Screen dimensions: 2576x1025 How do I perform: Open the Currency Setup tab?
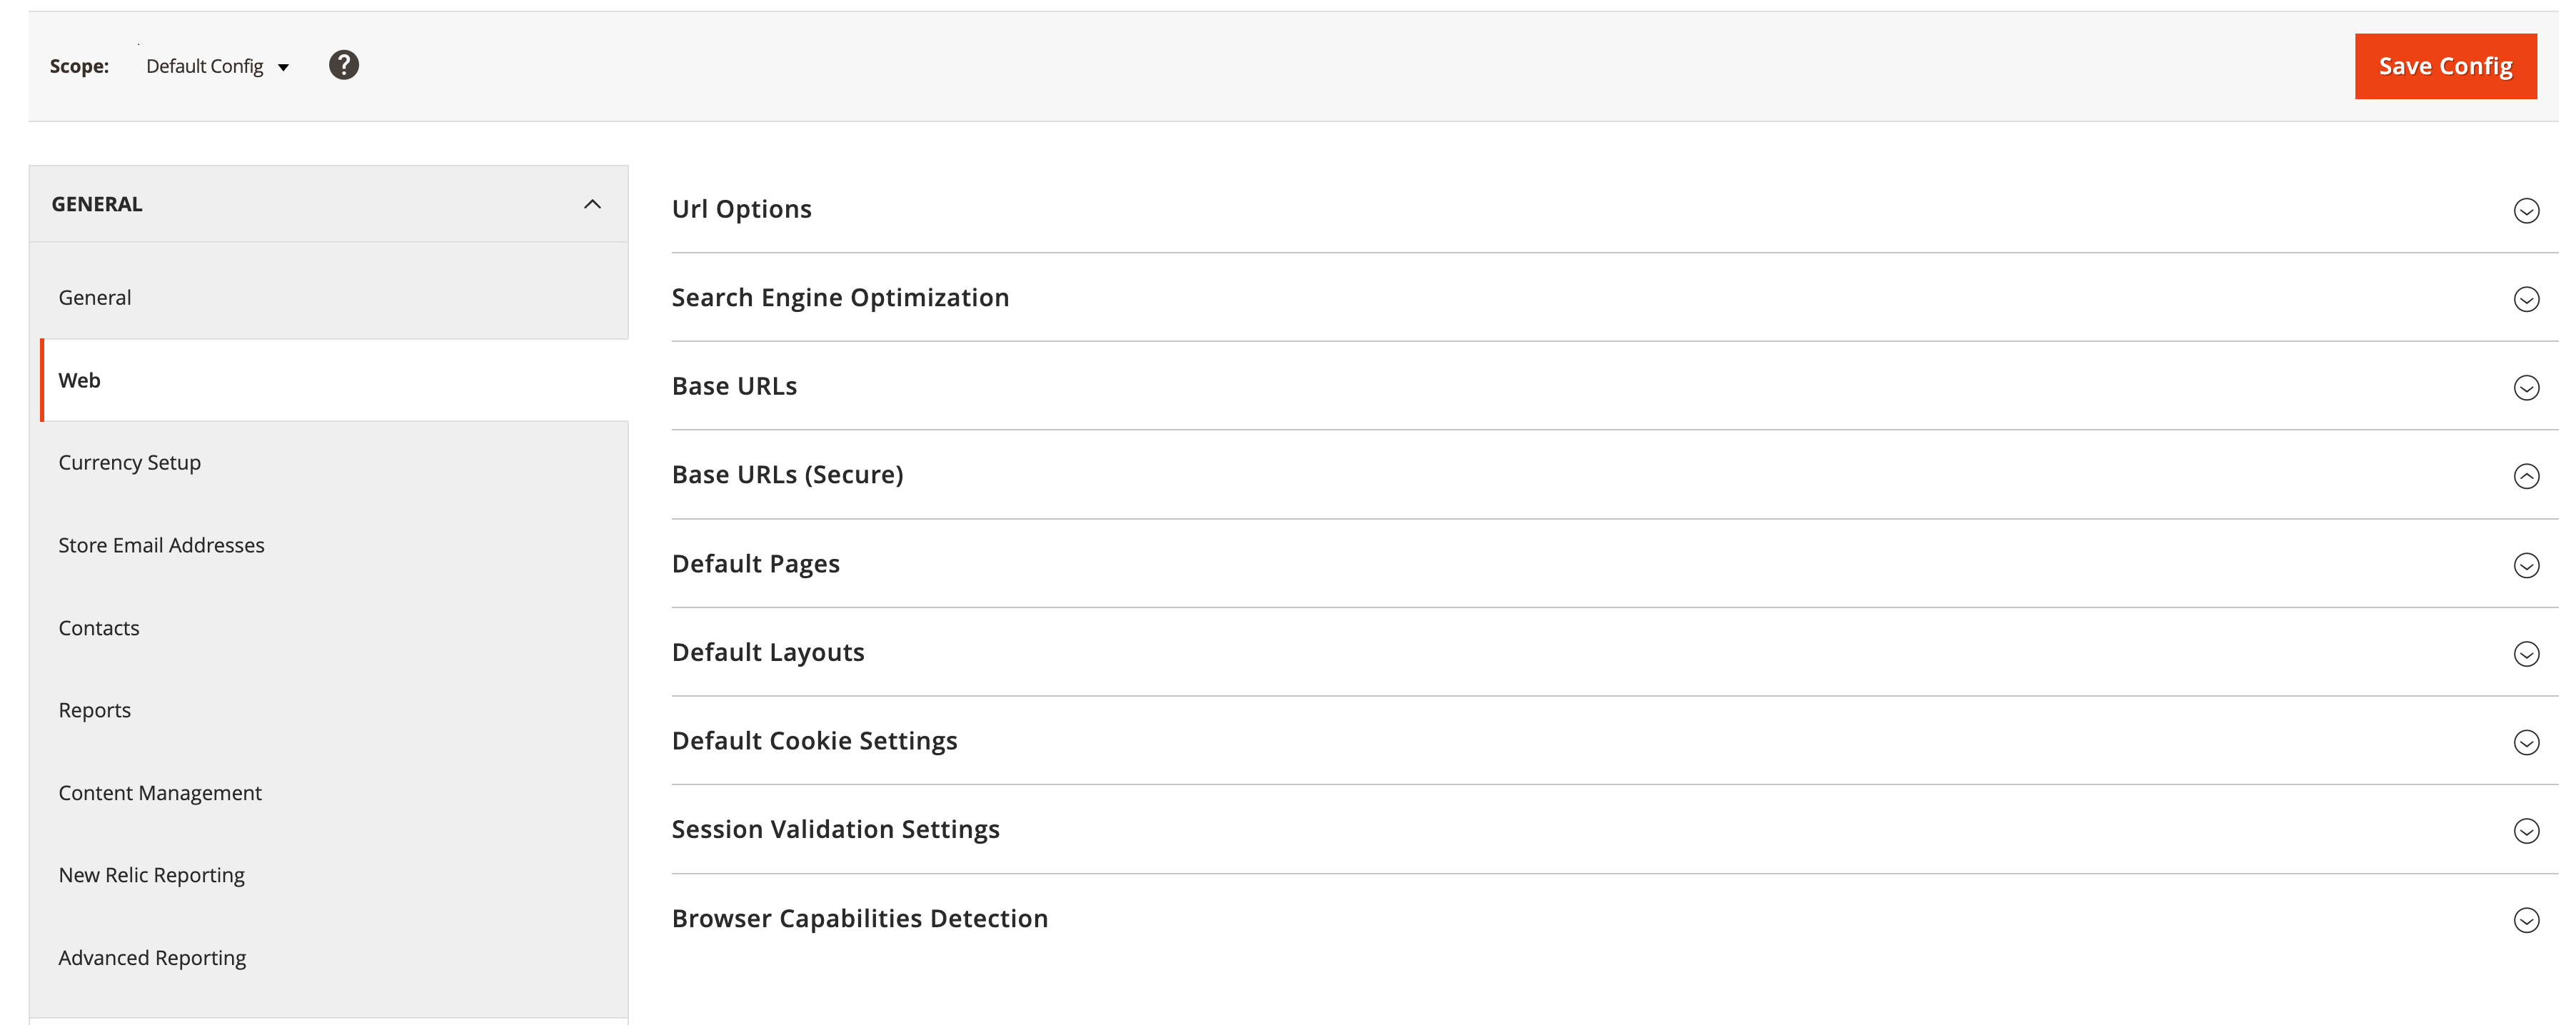pyautogui.click(x=130, y=462)
